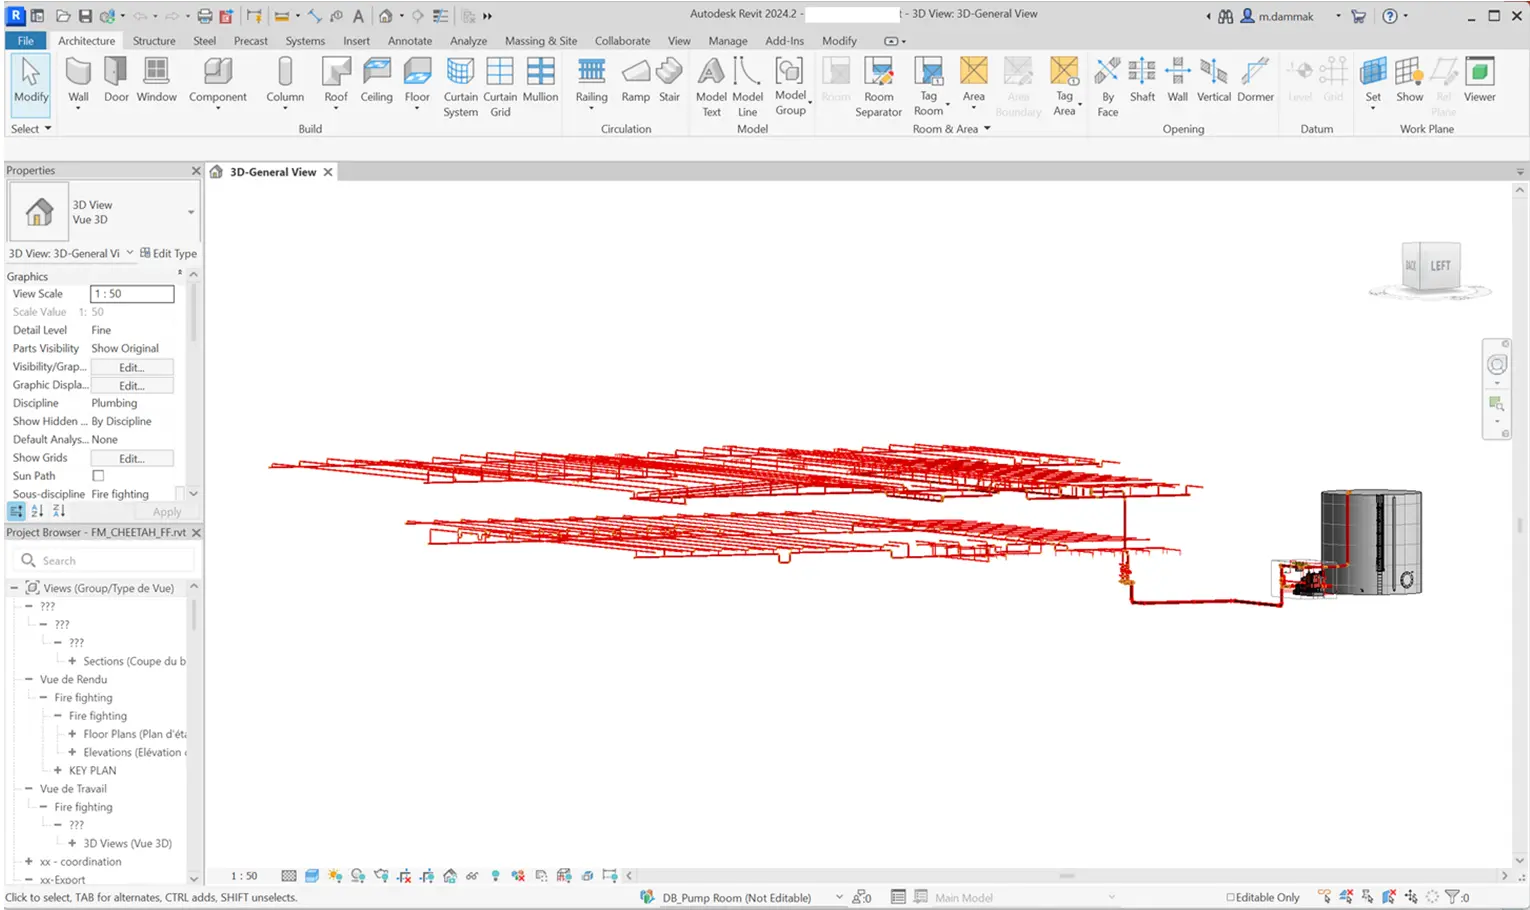Click the Project Browser search field
This screenshot has width=1530, height=910.
(110, 560)
